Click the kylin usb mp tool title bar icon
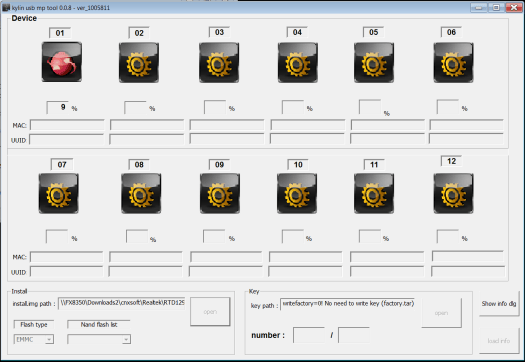 [6, 7]
